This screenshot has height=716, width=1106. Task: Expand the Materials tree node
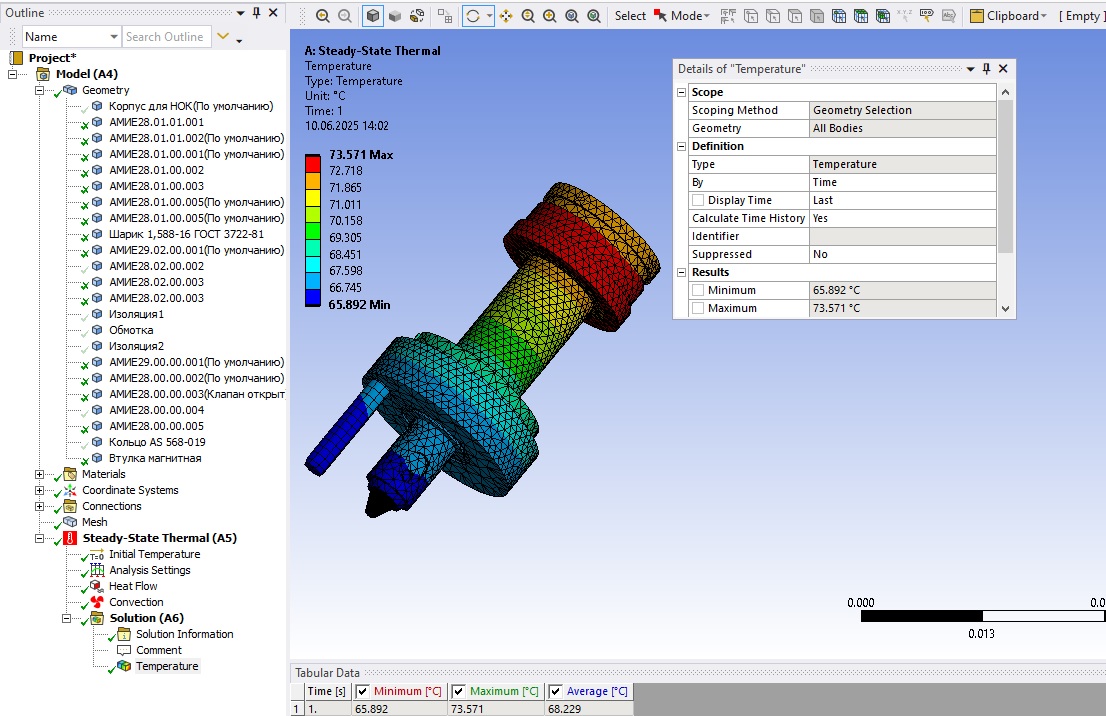40,475
